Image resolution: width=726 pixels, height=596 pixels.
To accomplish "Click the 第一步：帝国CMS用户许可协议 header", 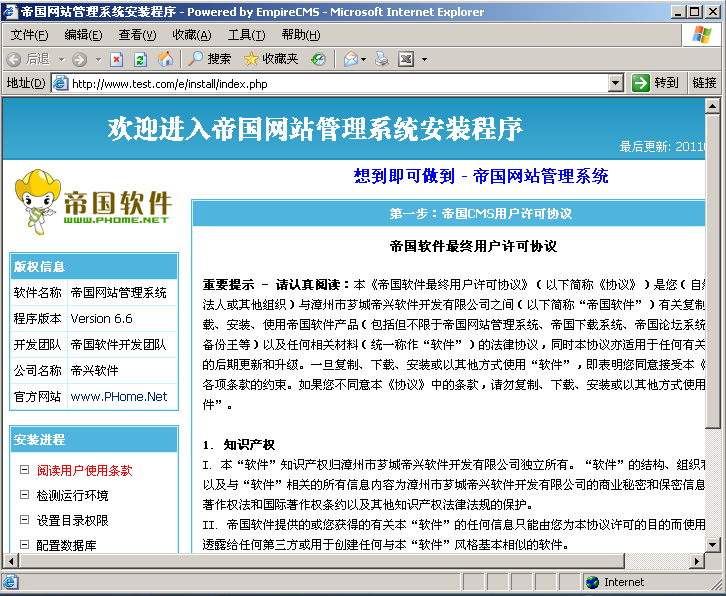I will pyautogui.click(x=480, y=213).
